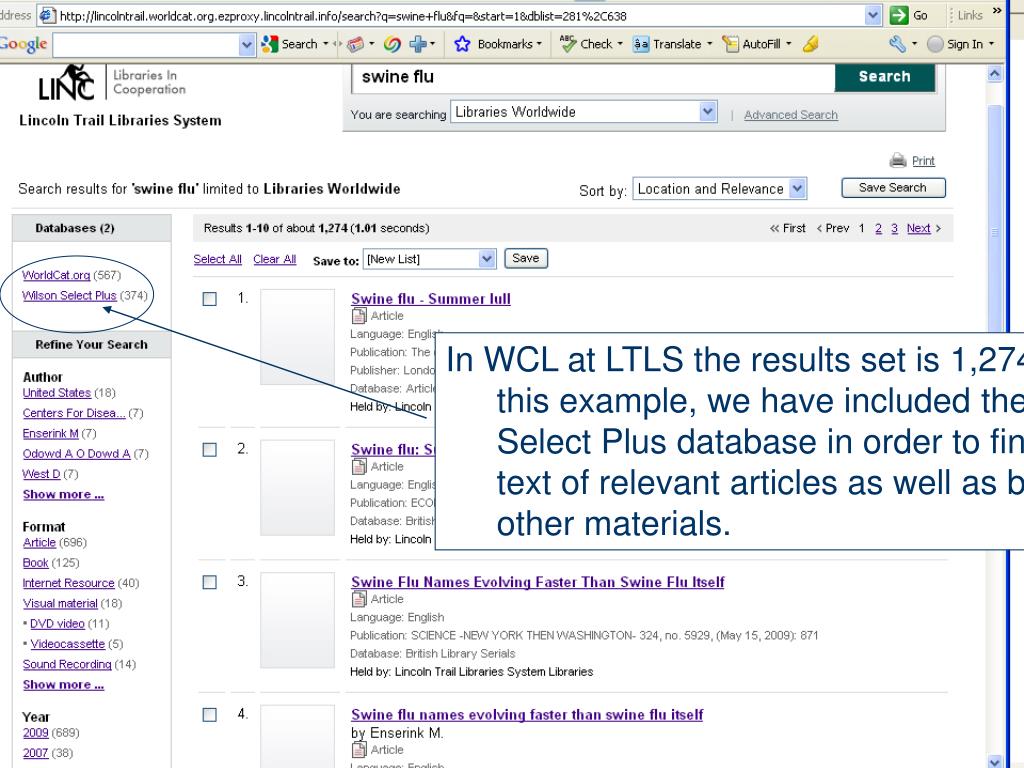Screen dimensions: 1024x768
Task: Click the news feed icon
Action: (355, 44)
